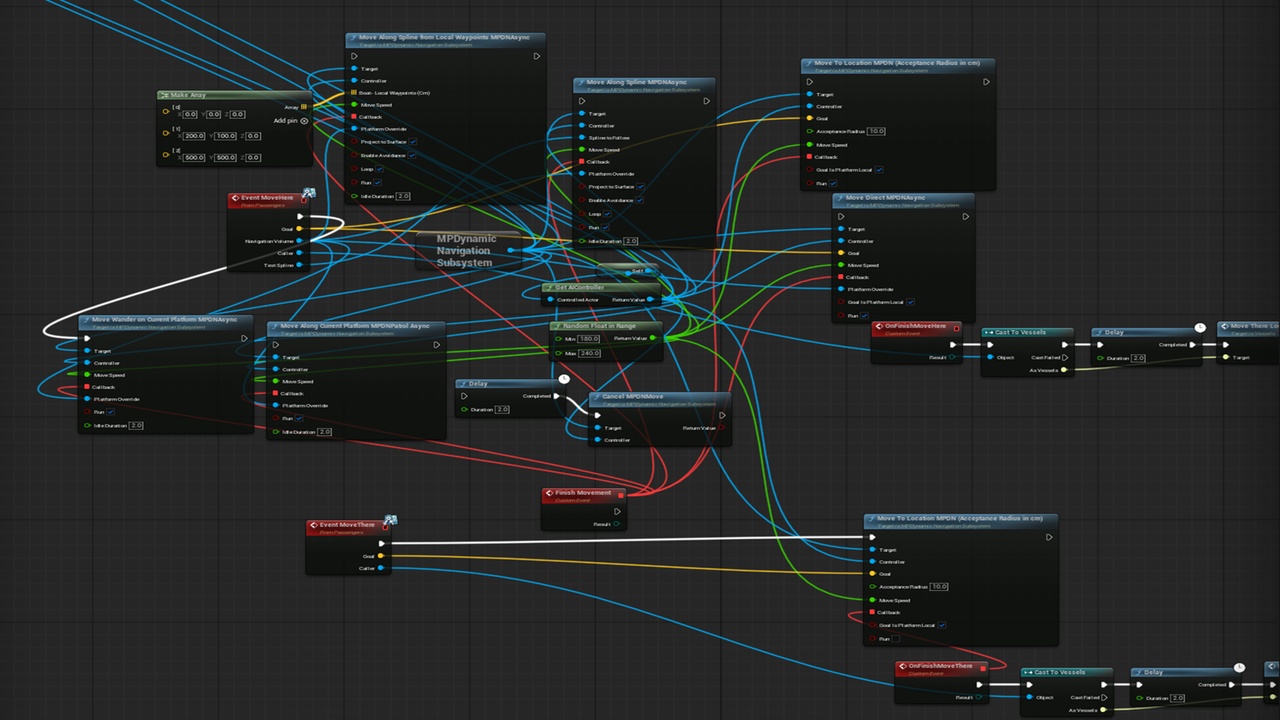The image size is (1280, 720).
Task: Click the red delegate pin on Finish Movement
Action: pyautogui.click(x=621, y=494)
